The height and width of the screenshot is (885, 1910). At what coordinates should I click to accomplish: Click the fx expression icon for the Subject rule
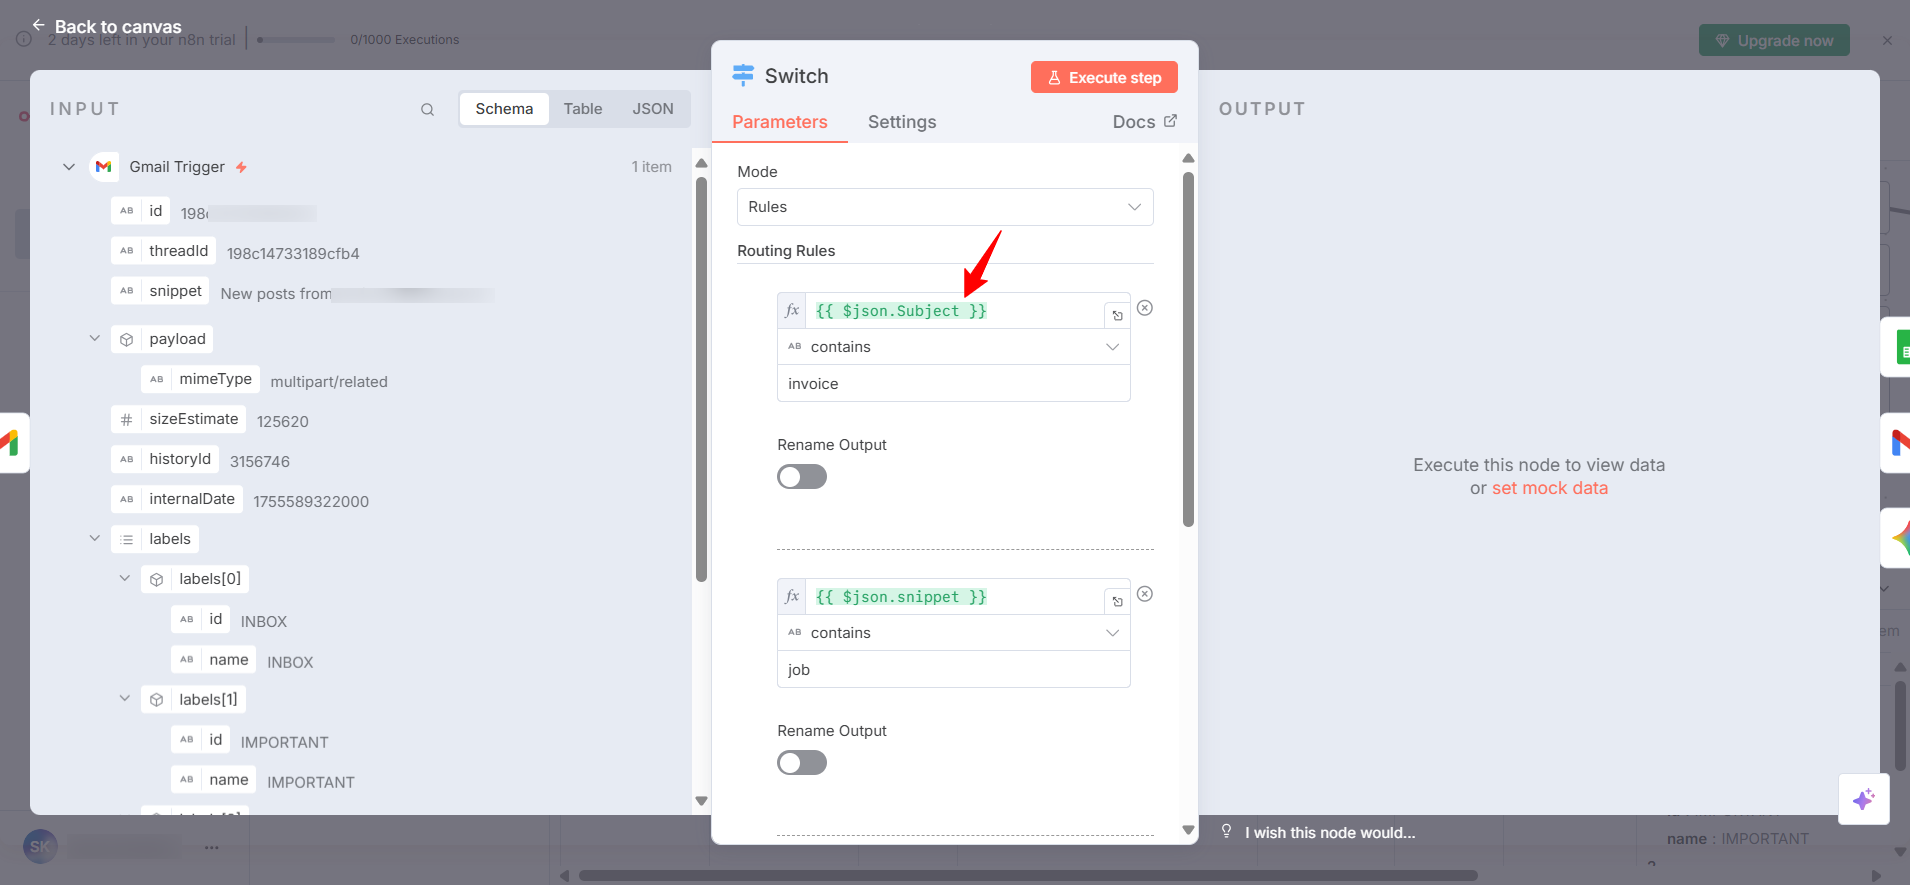[792, 311]
